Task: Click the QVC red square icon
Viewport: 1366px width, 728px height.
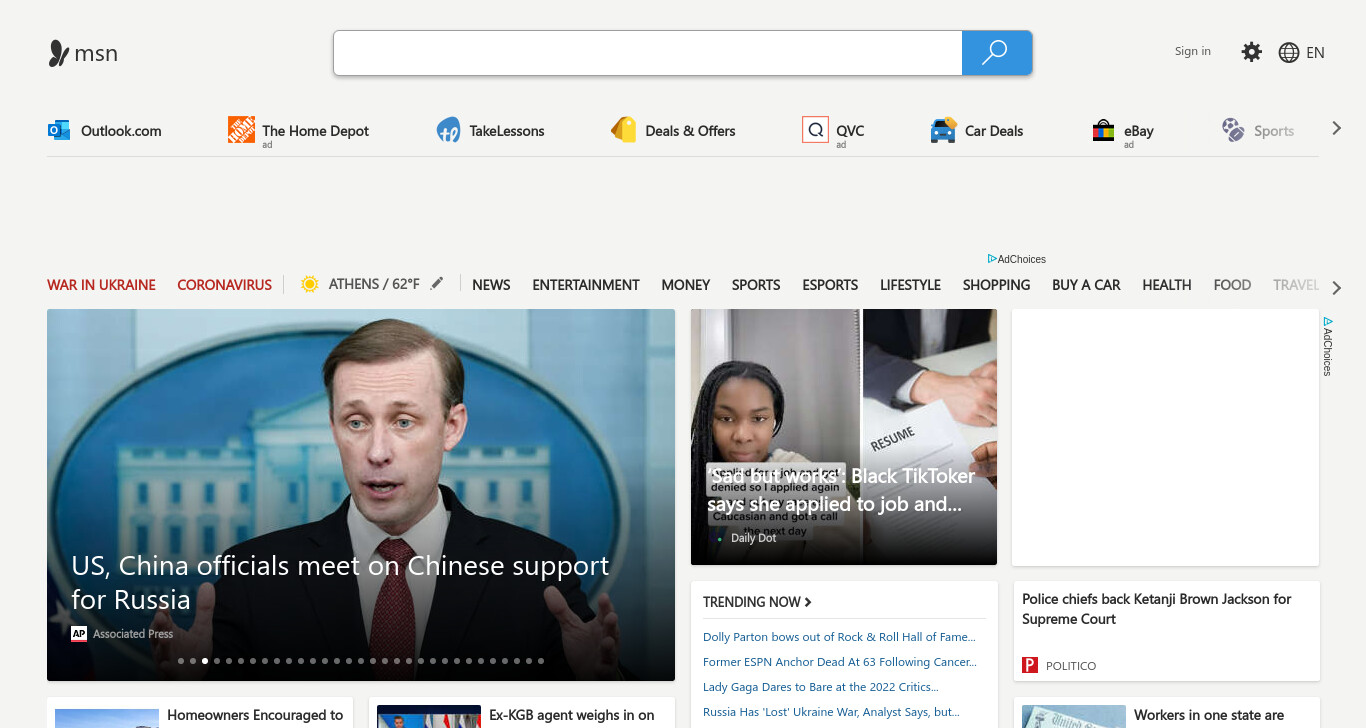Action: [815, 130]
